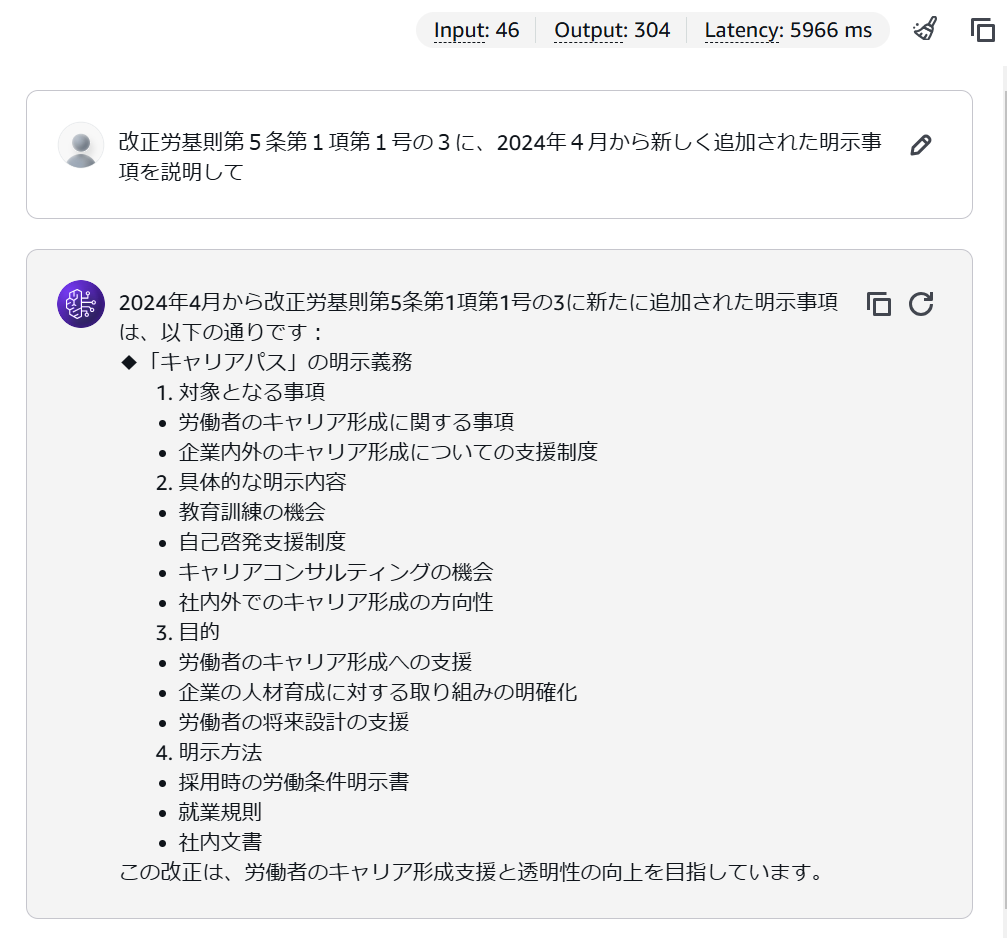
Task: Select the user's question message bubble
Action: pyautogui.click(x=500, y=155)
